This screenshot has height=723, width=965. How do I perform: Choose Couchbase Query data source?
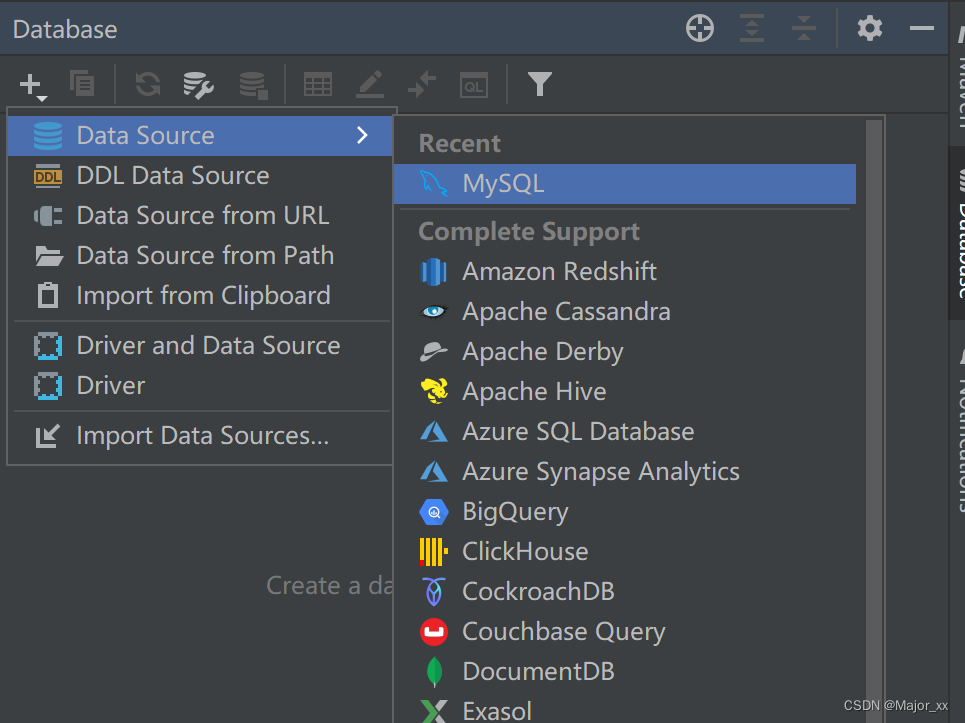625,631
